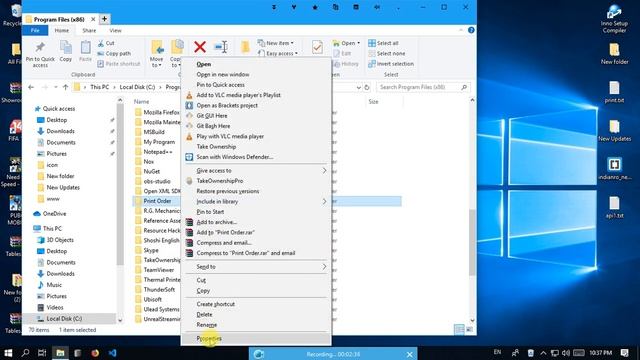
Task: Select New Updates folder on desktop
Action: pyautogui.click(x=614, y=131)
